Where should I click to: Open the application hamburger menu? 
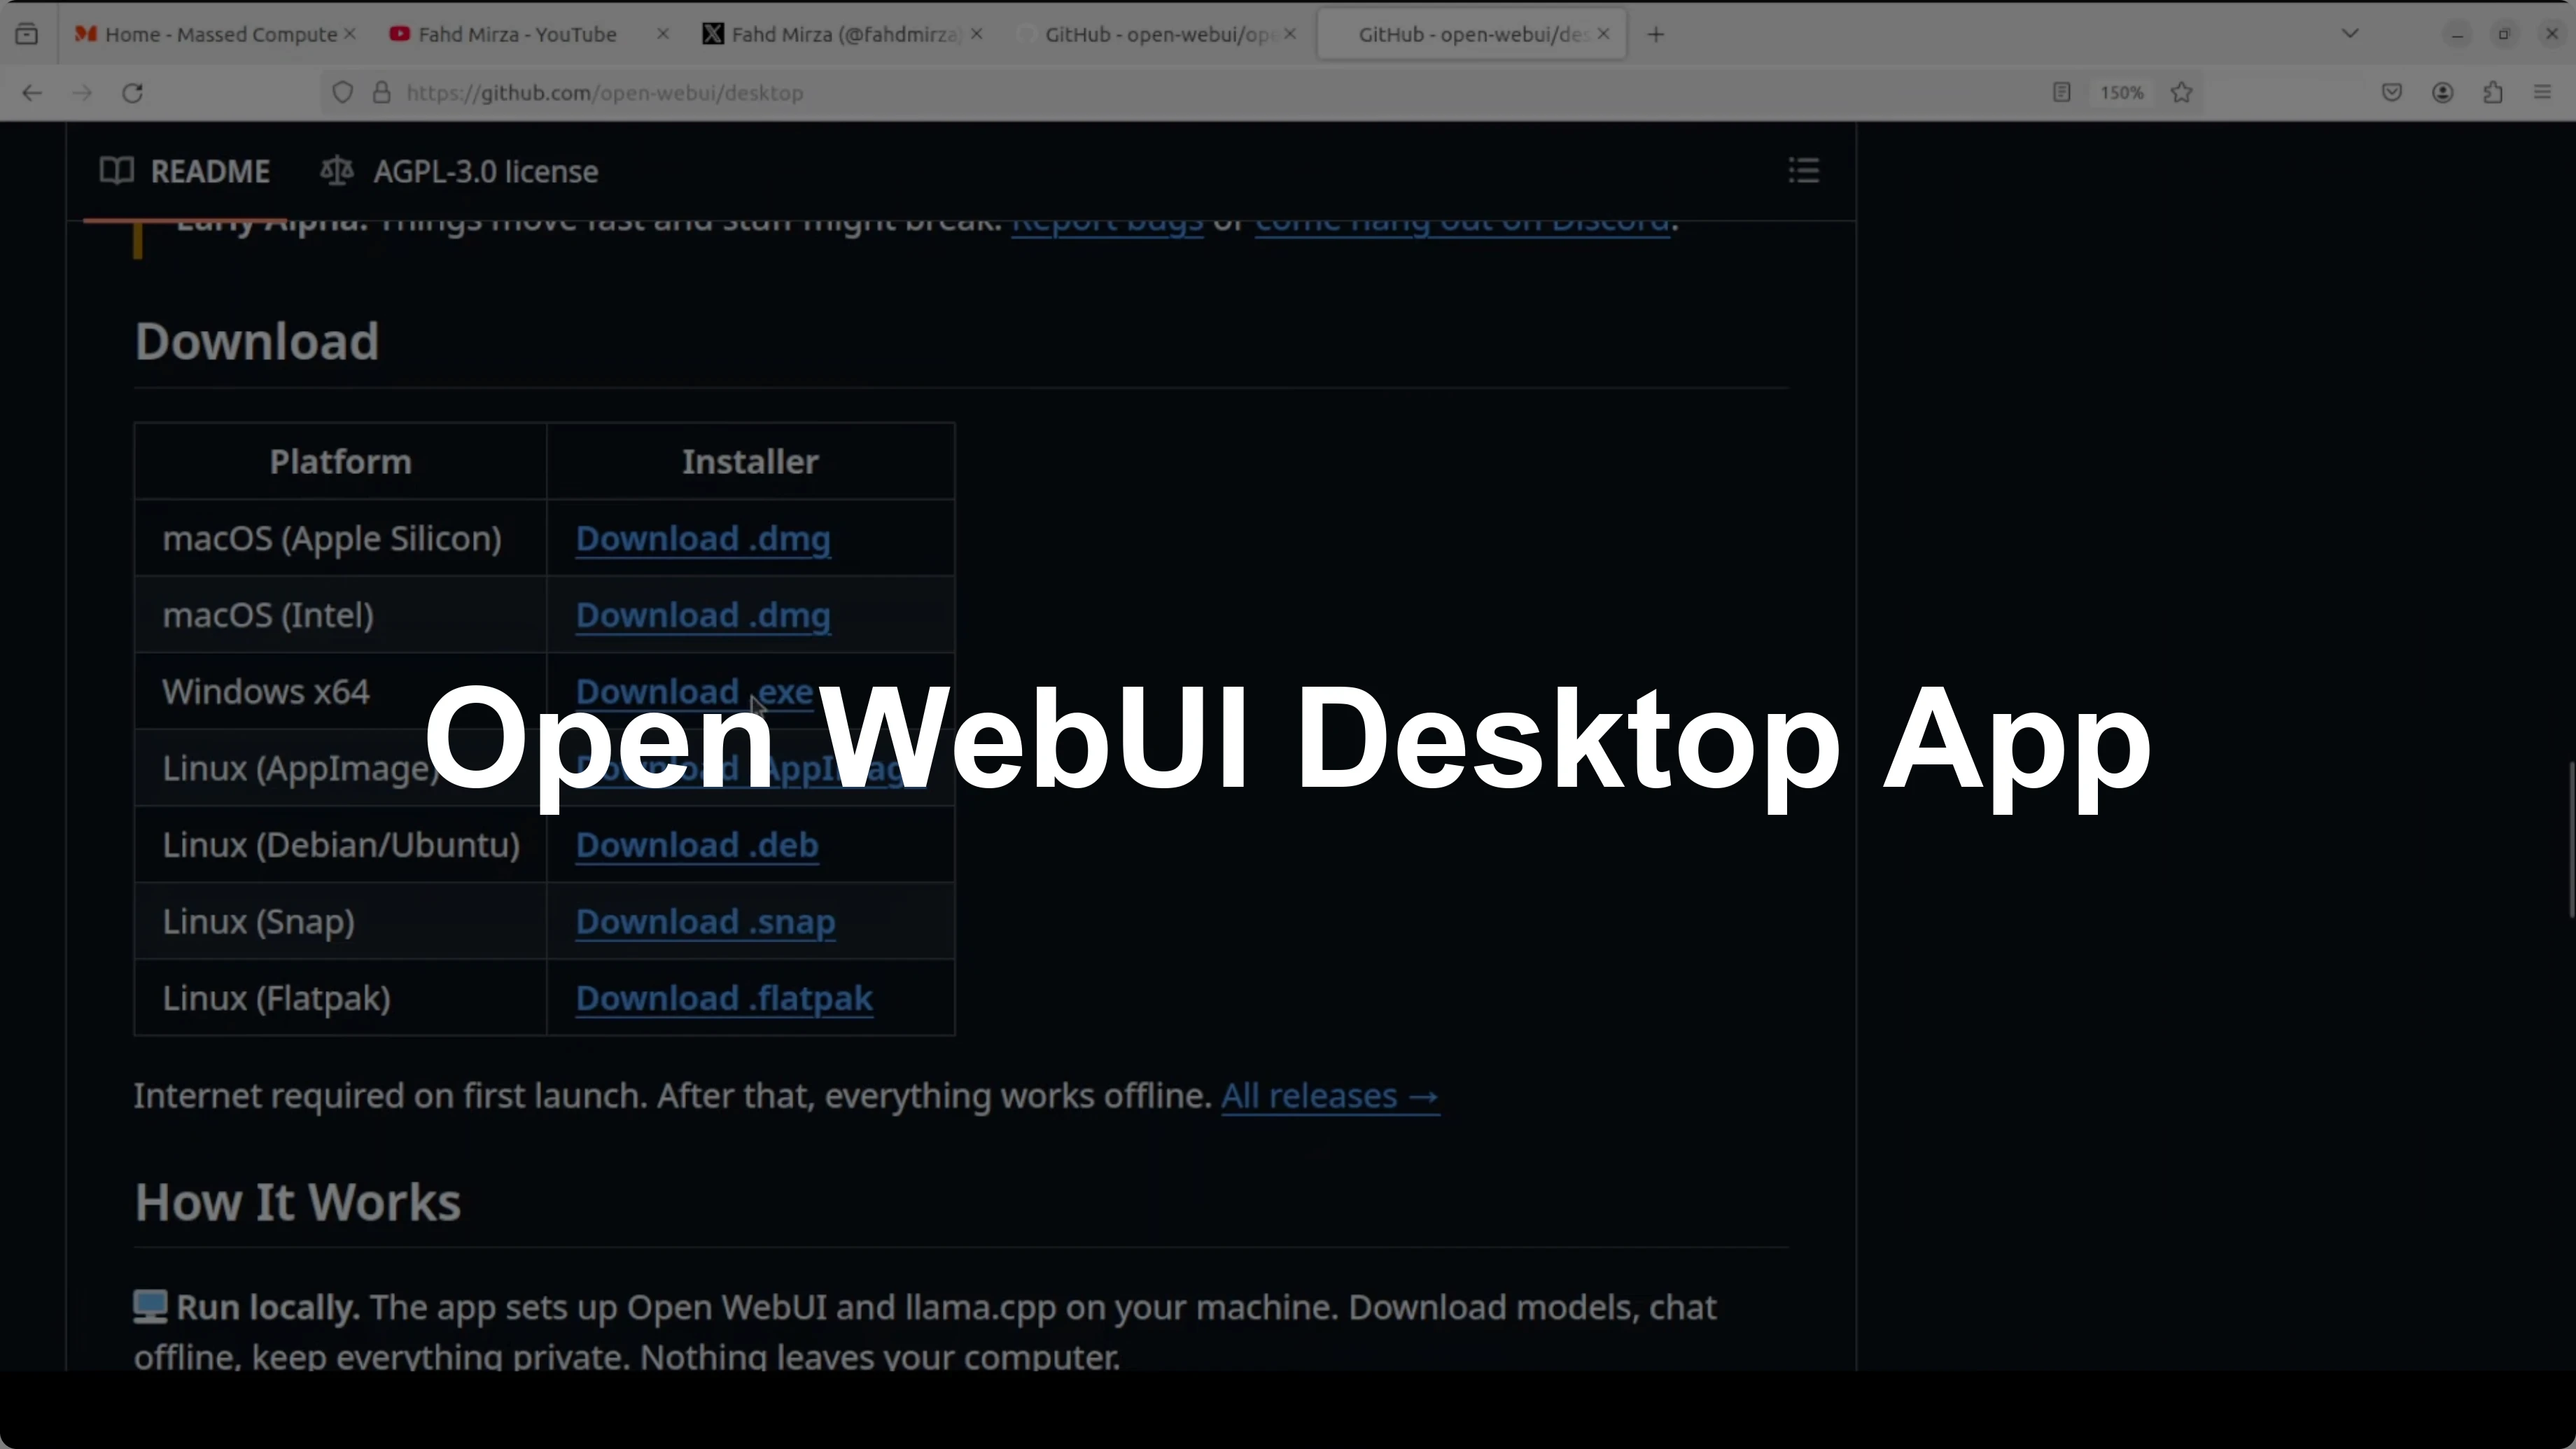2543,92
